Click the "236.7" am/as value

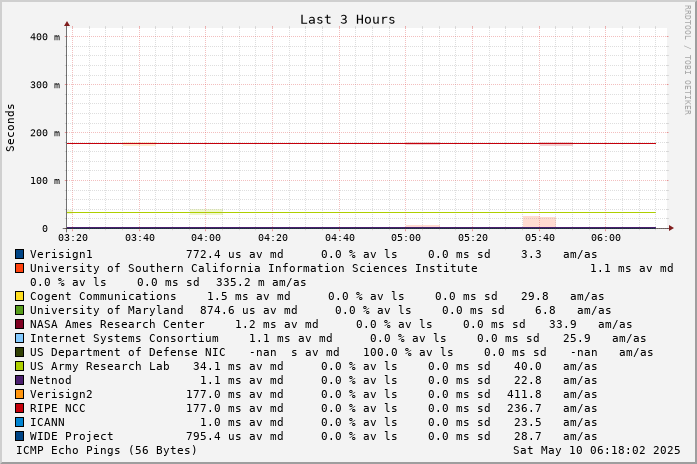524,408
